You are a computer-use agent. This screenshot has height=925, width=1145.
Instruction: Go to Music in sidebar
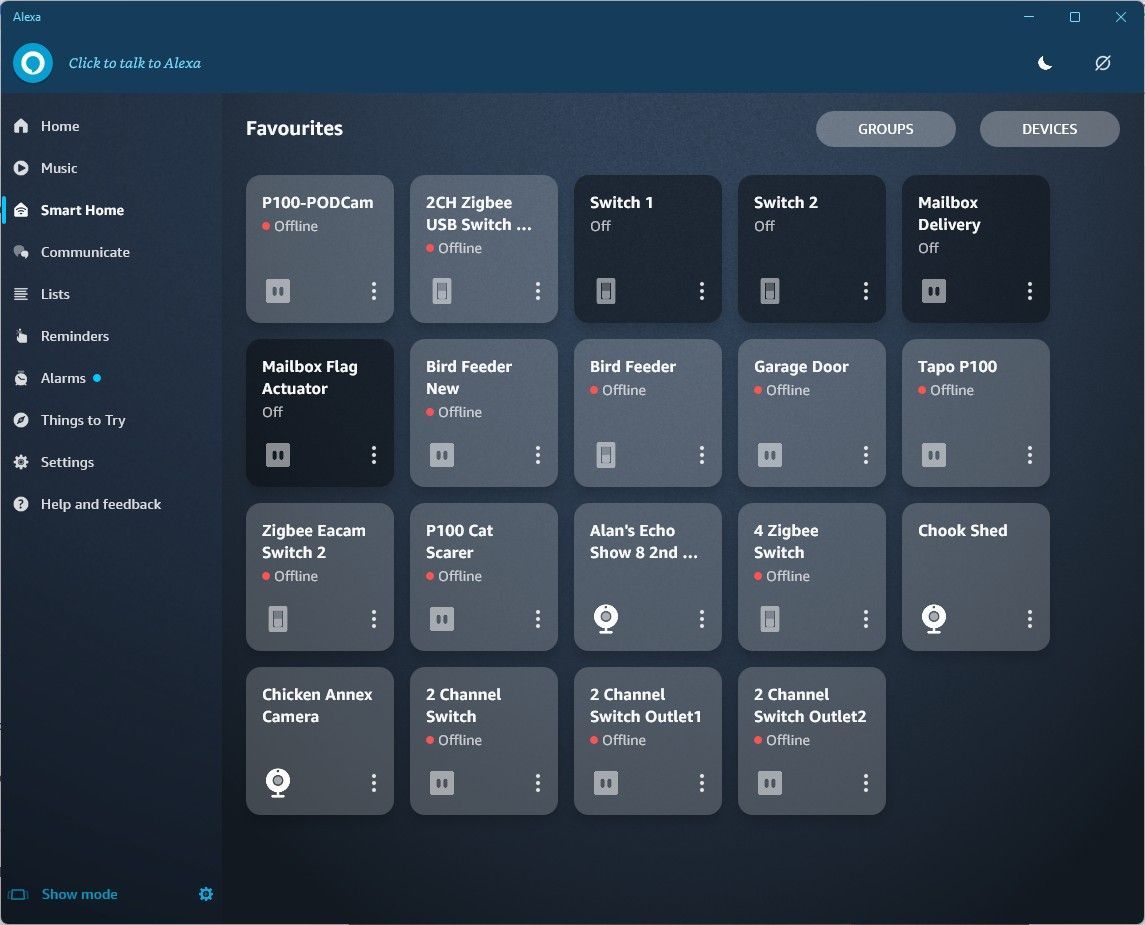[x=59, y=168]
